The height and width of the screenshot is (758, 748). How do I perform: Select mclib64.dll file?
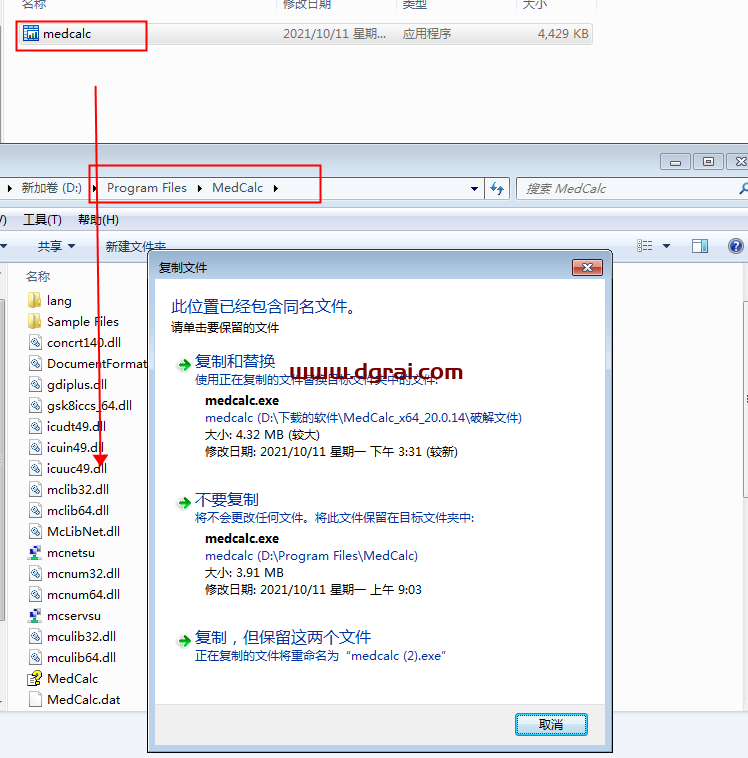click(69, 510)
